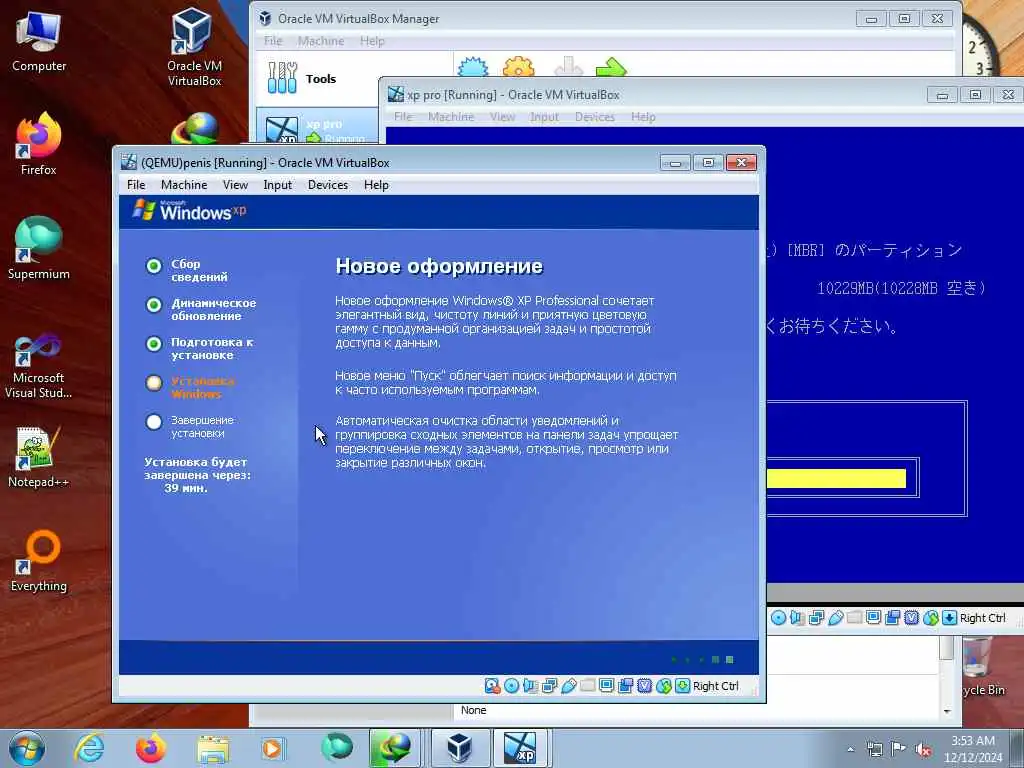Click optical drive indicator in xp pro VM status bar
Screen dimensions: 1024x768
778,618
